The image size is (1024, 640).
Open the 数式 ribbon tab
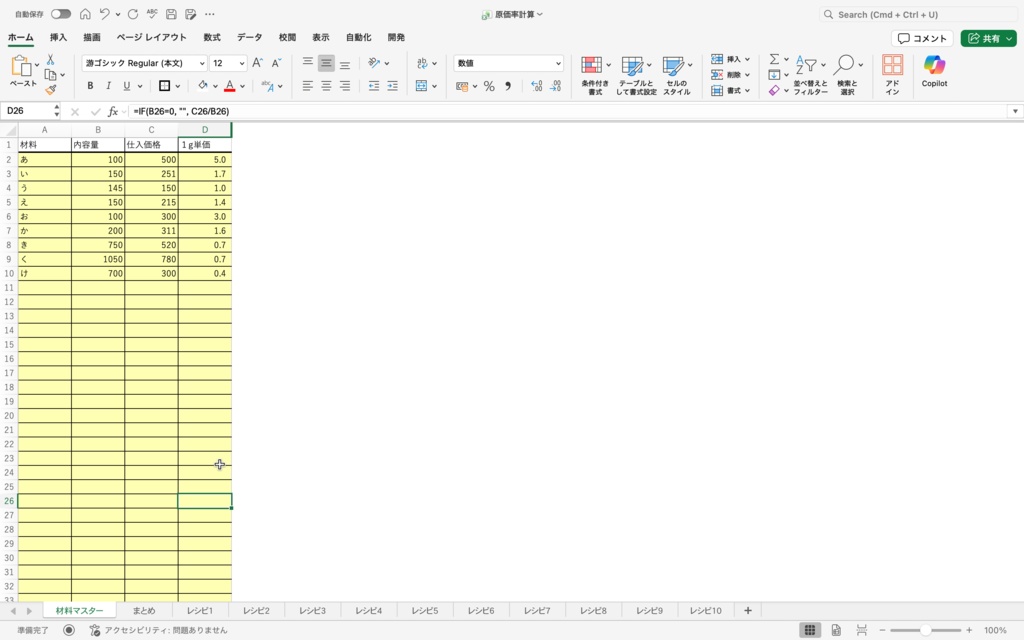click(212, 37)
